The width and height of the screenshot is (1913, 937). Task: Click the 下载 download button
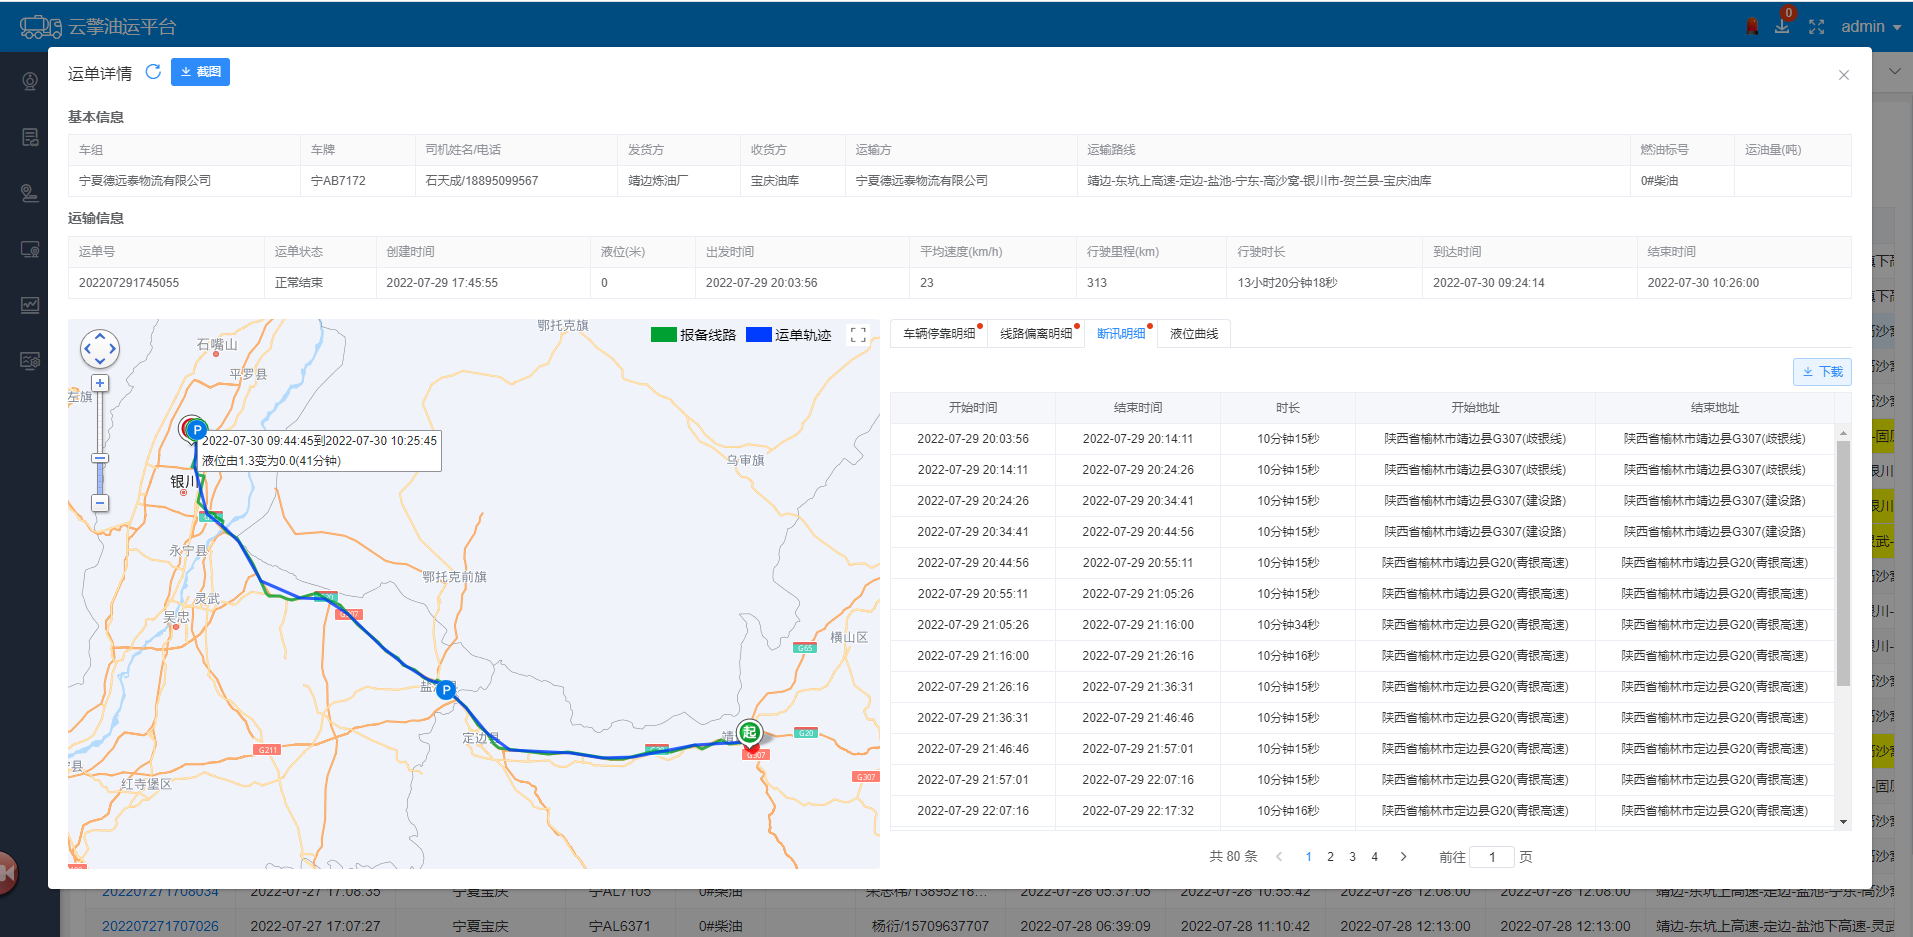[x=1822, y=372]
